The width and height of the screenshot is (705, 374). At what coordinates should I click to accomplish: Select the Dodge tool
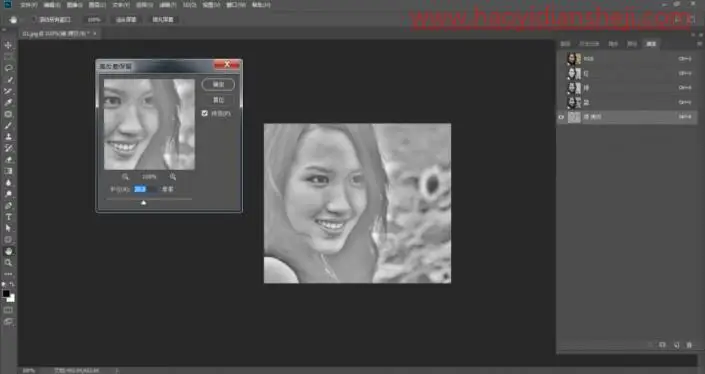pyautogui.click(x=8, y=194)
